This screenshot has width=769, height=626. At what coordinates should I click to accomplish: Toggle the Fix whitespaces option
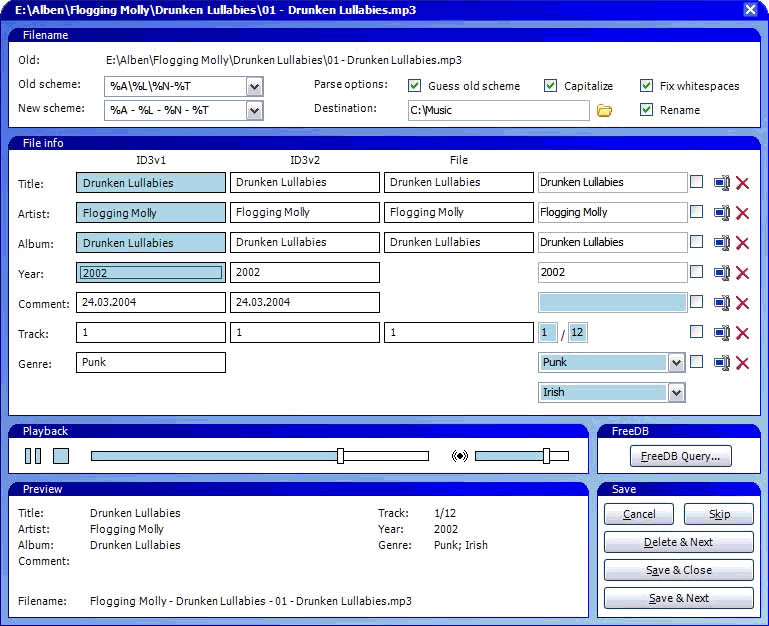pyautogui.click(x=646, y=86)
